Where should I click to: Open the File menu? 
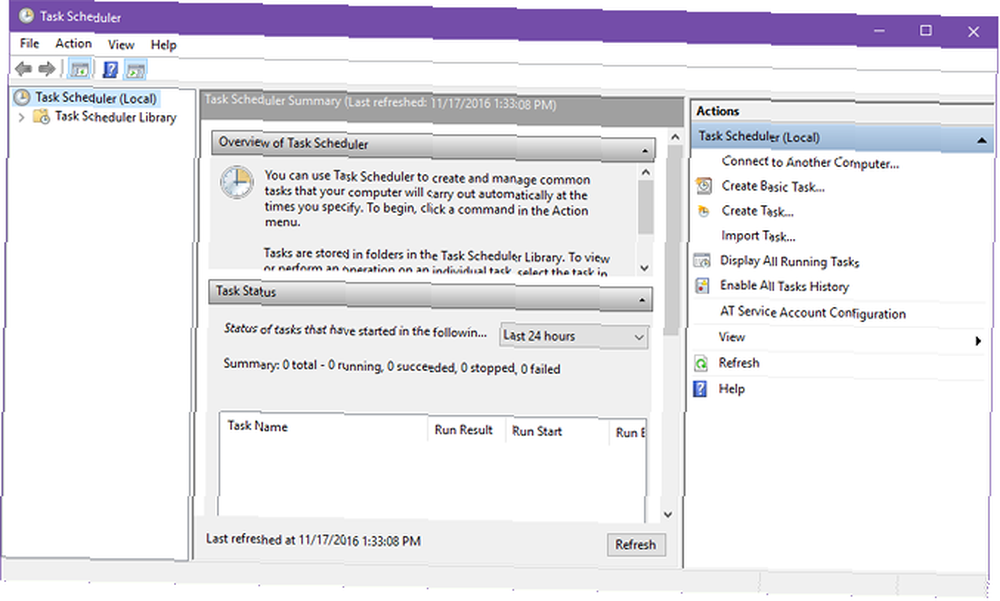[x=29, y=43]
